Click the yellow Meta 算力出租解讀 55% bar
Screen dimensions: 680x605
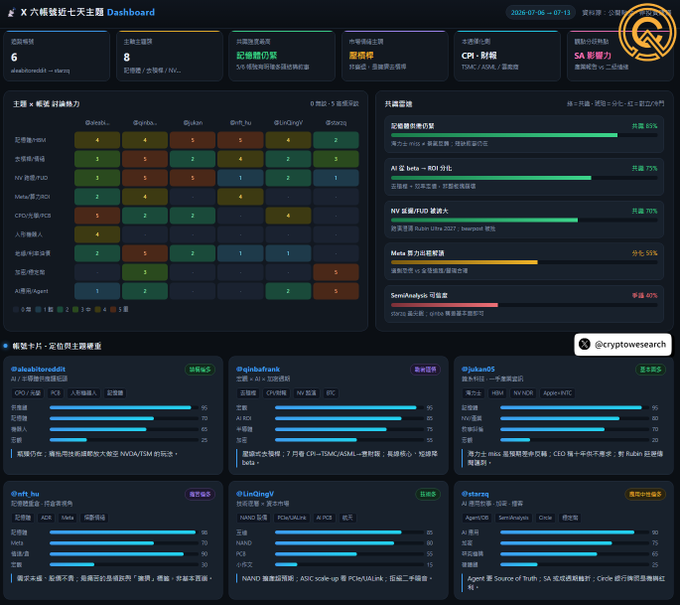[x=524, y=262]
